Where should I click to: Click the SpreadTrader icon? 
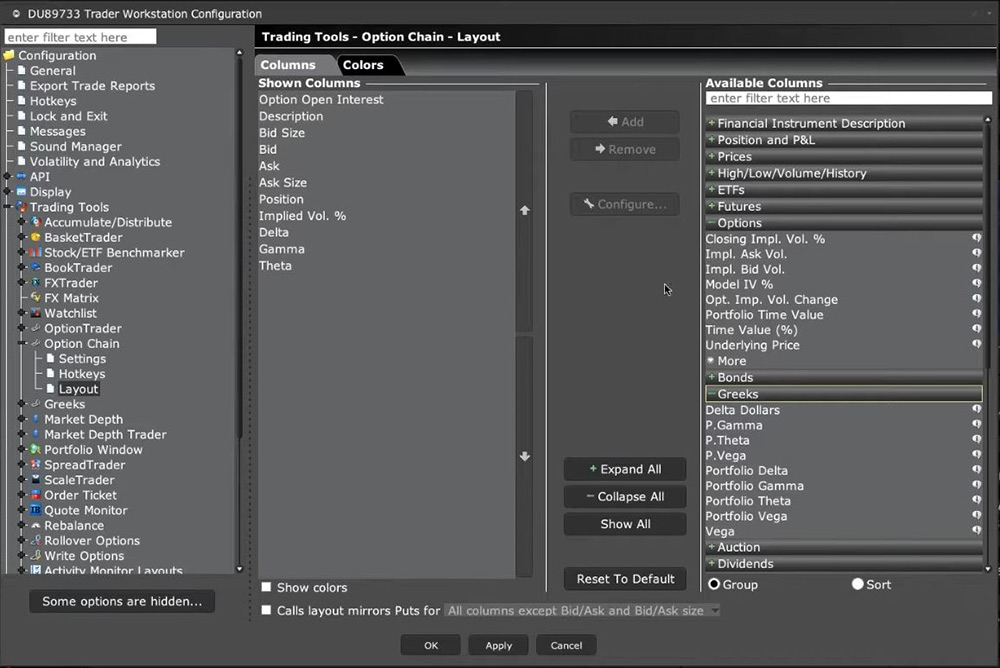(36, 465)
